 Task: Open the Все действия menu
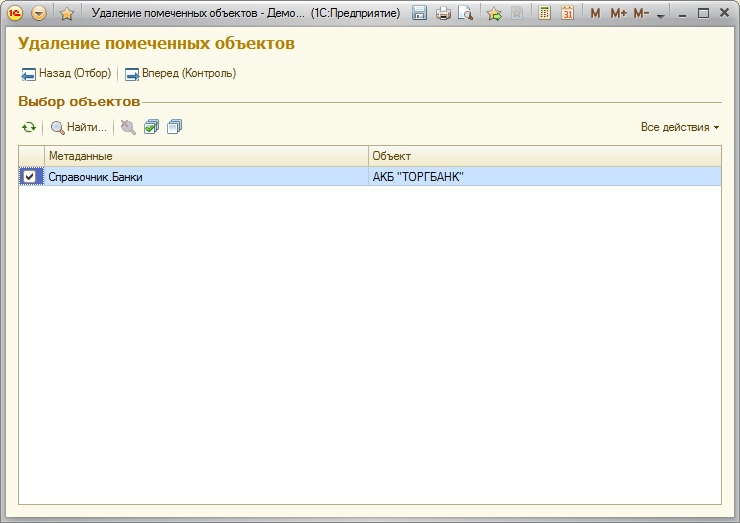coord(680,127)
